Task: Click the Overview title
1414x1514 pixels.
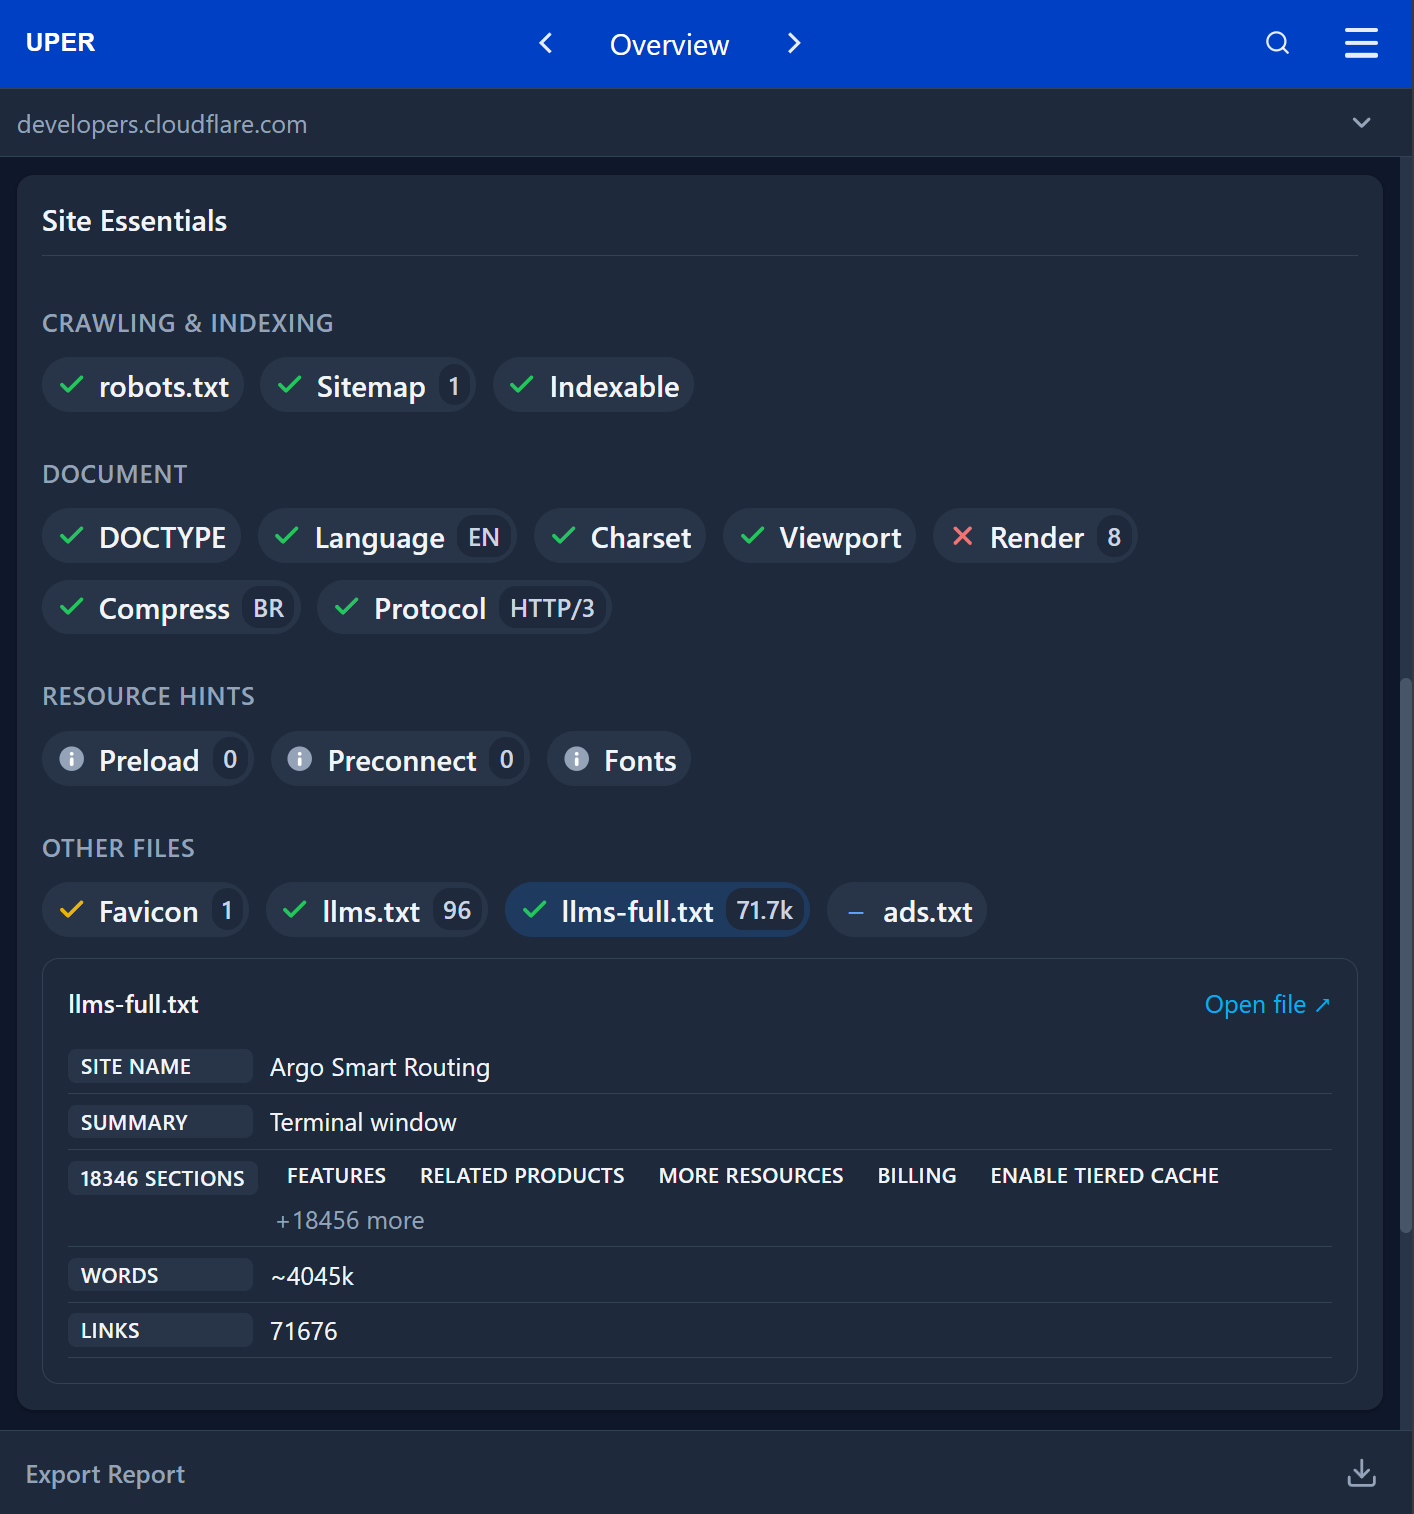Action: 669,44
